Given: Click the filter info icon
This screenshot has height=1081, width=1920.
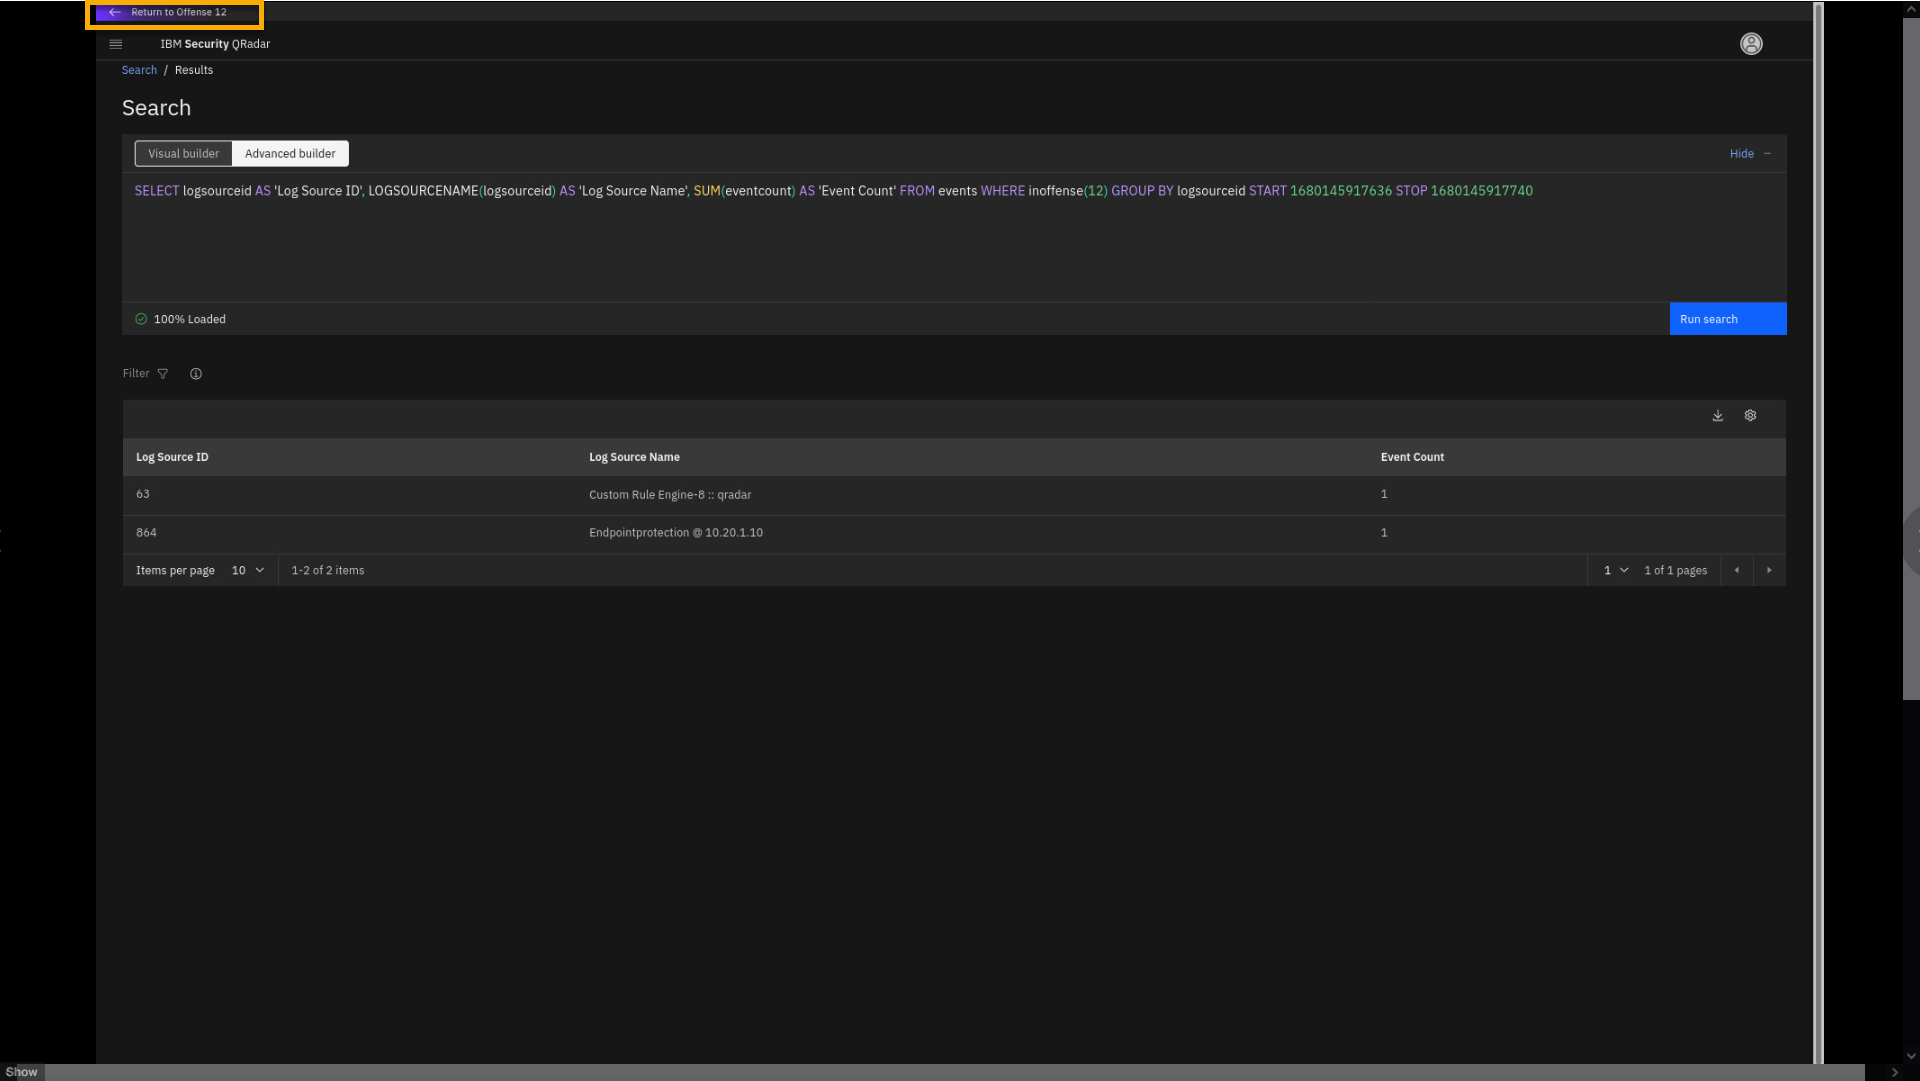Looking at the screenshot, I should [x=196, y=374].
